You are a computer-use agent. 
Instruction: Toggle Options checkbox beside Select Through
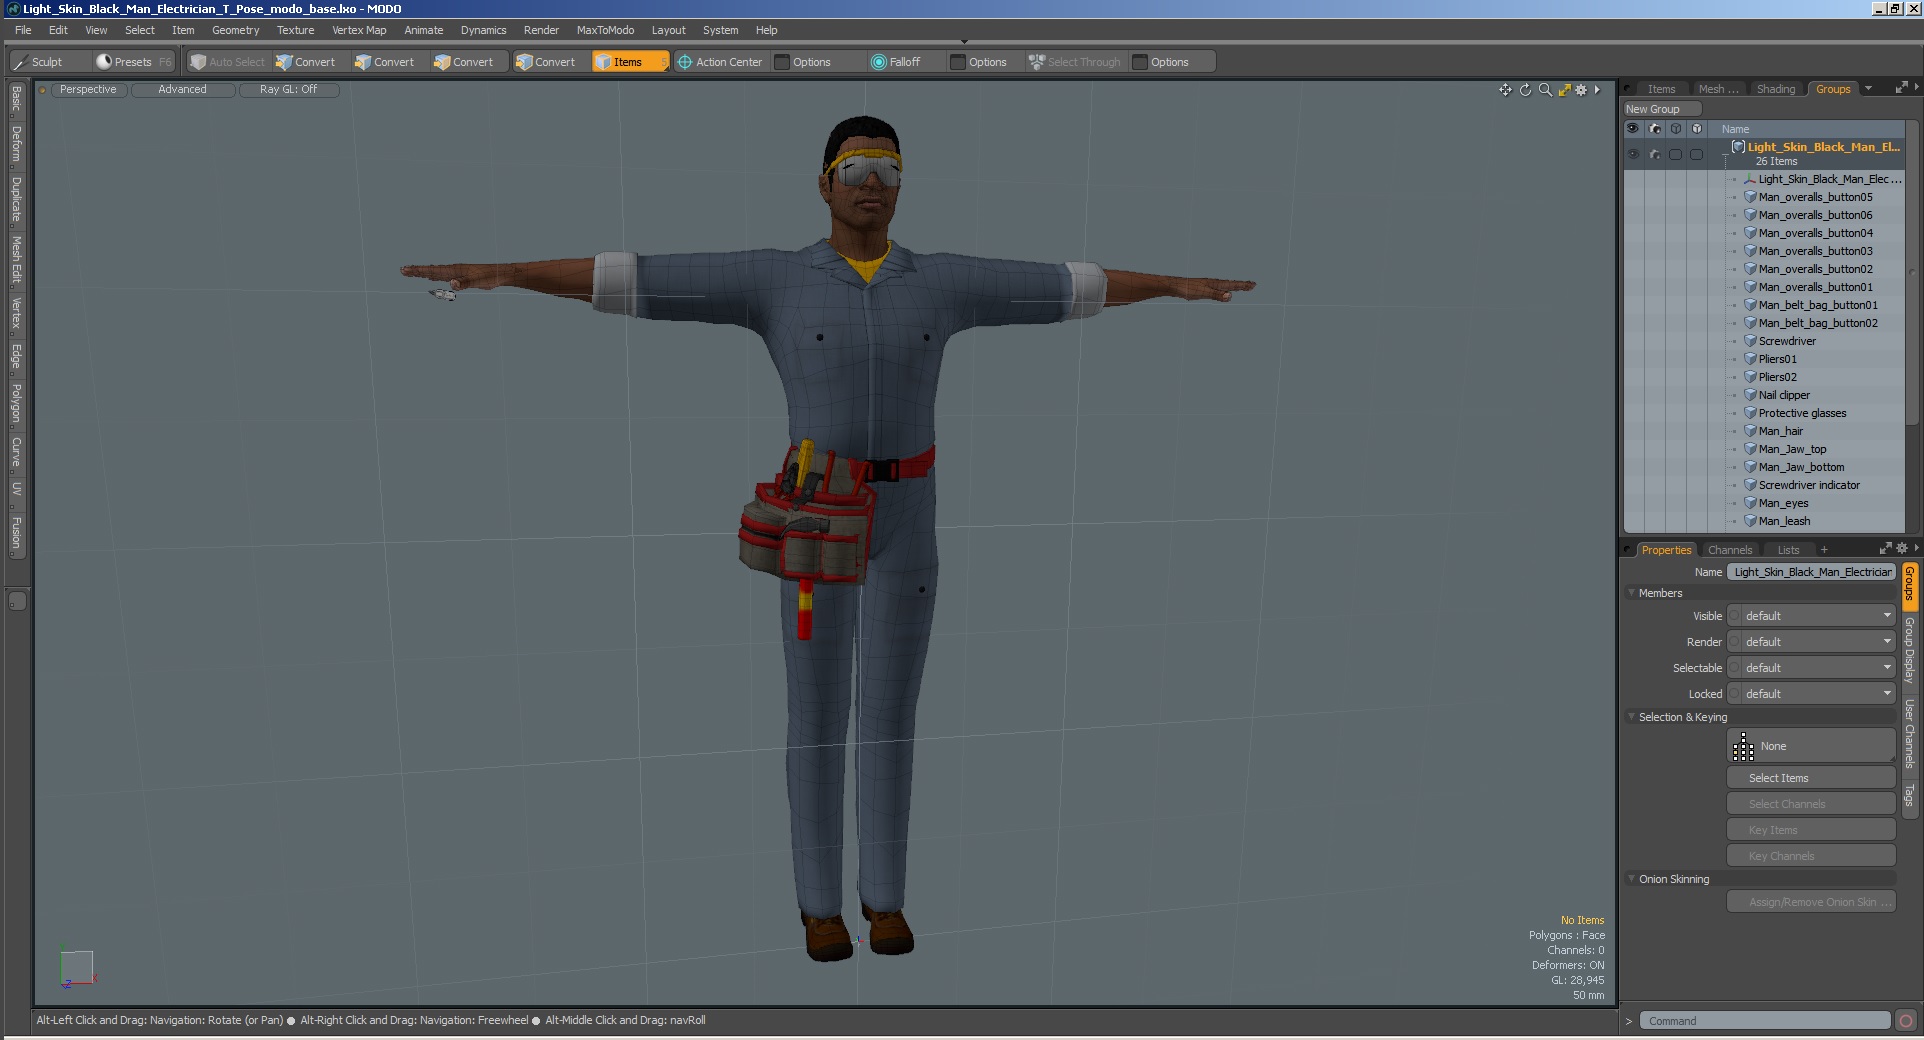pos(1140,62)
